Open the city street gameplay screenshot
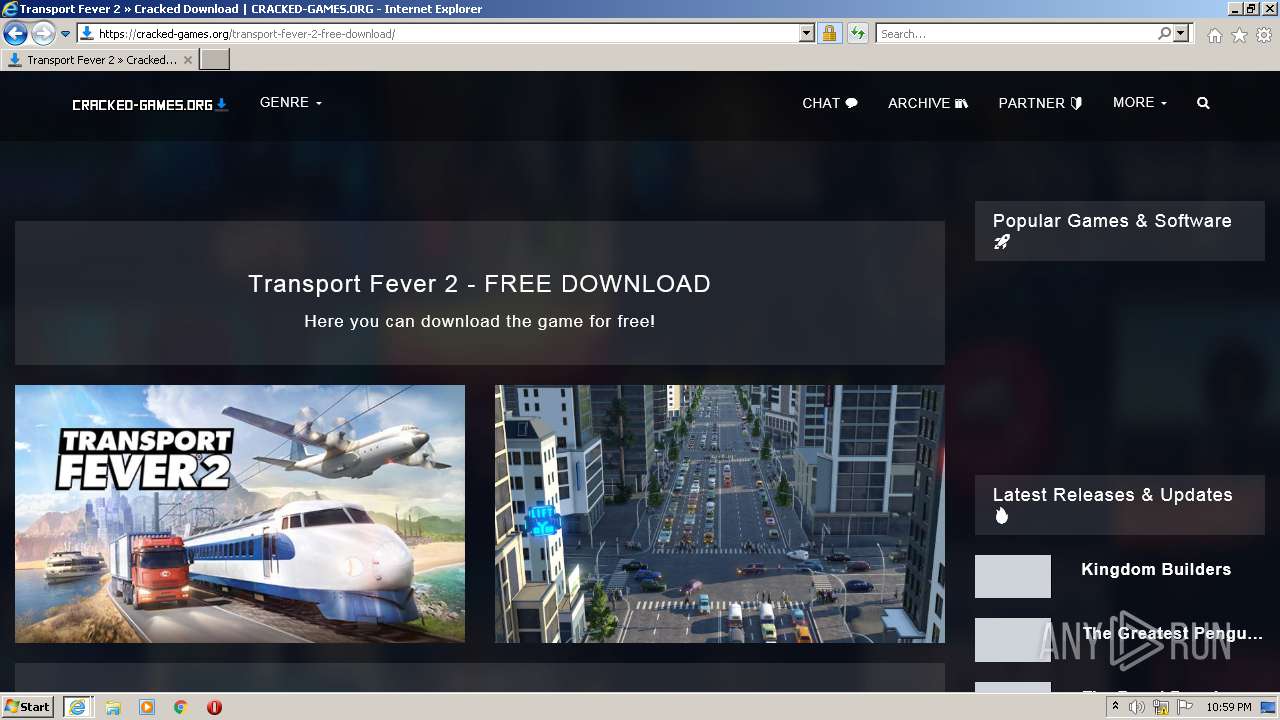The height and width of the screenshot is (720, 1280). pyautogui.click(x=720, y=514)
